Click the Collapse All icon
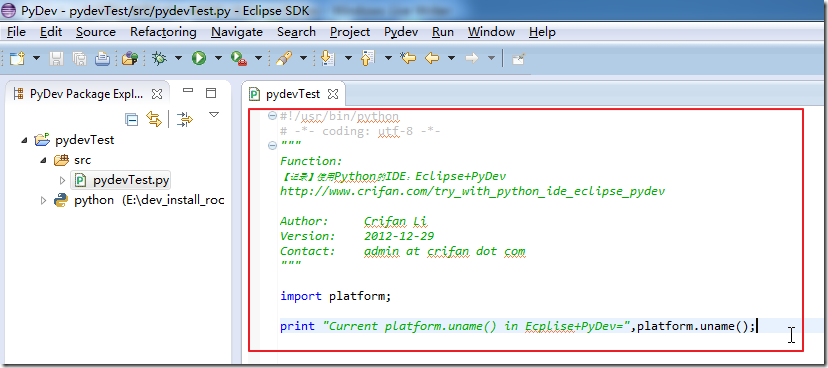This screenshot has width=828, height=368. (x=131, y=120)
